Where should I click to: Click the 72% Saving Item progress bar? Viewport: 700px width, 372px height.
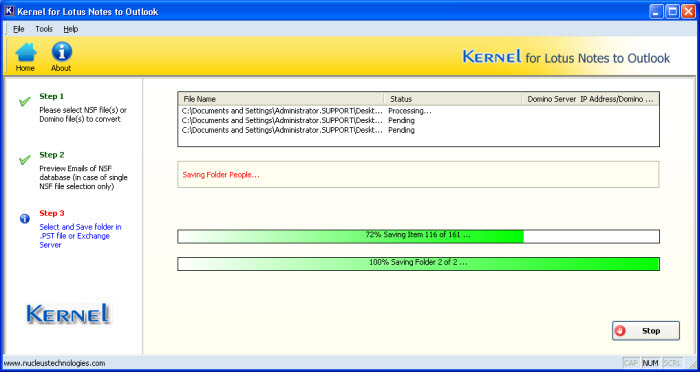(x=418, y=236)
